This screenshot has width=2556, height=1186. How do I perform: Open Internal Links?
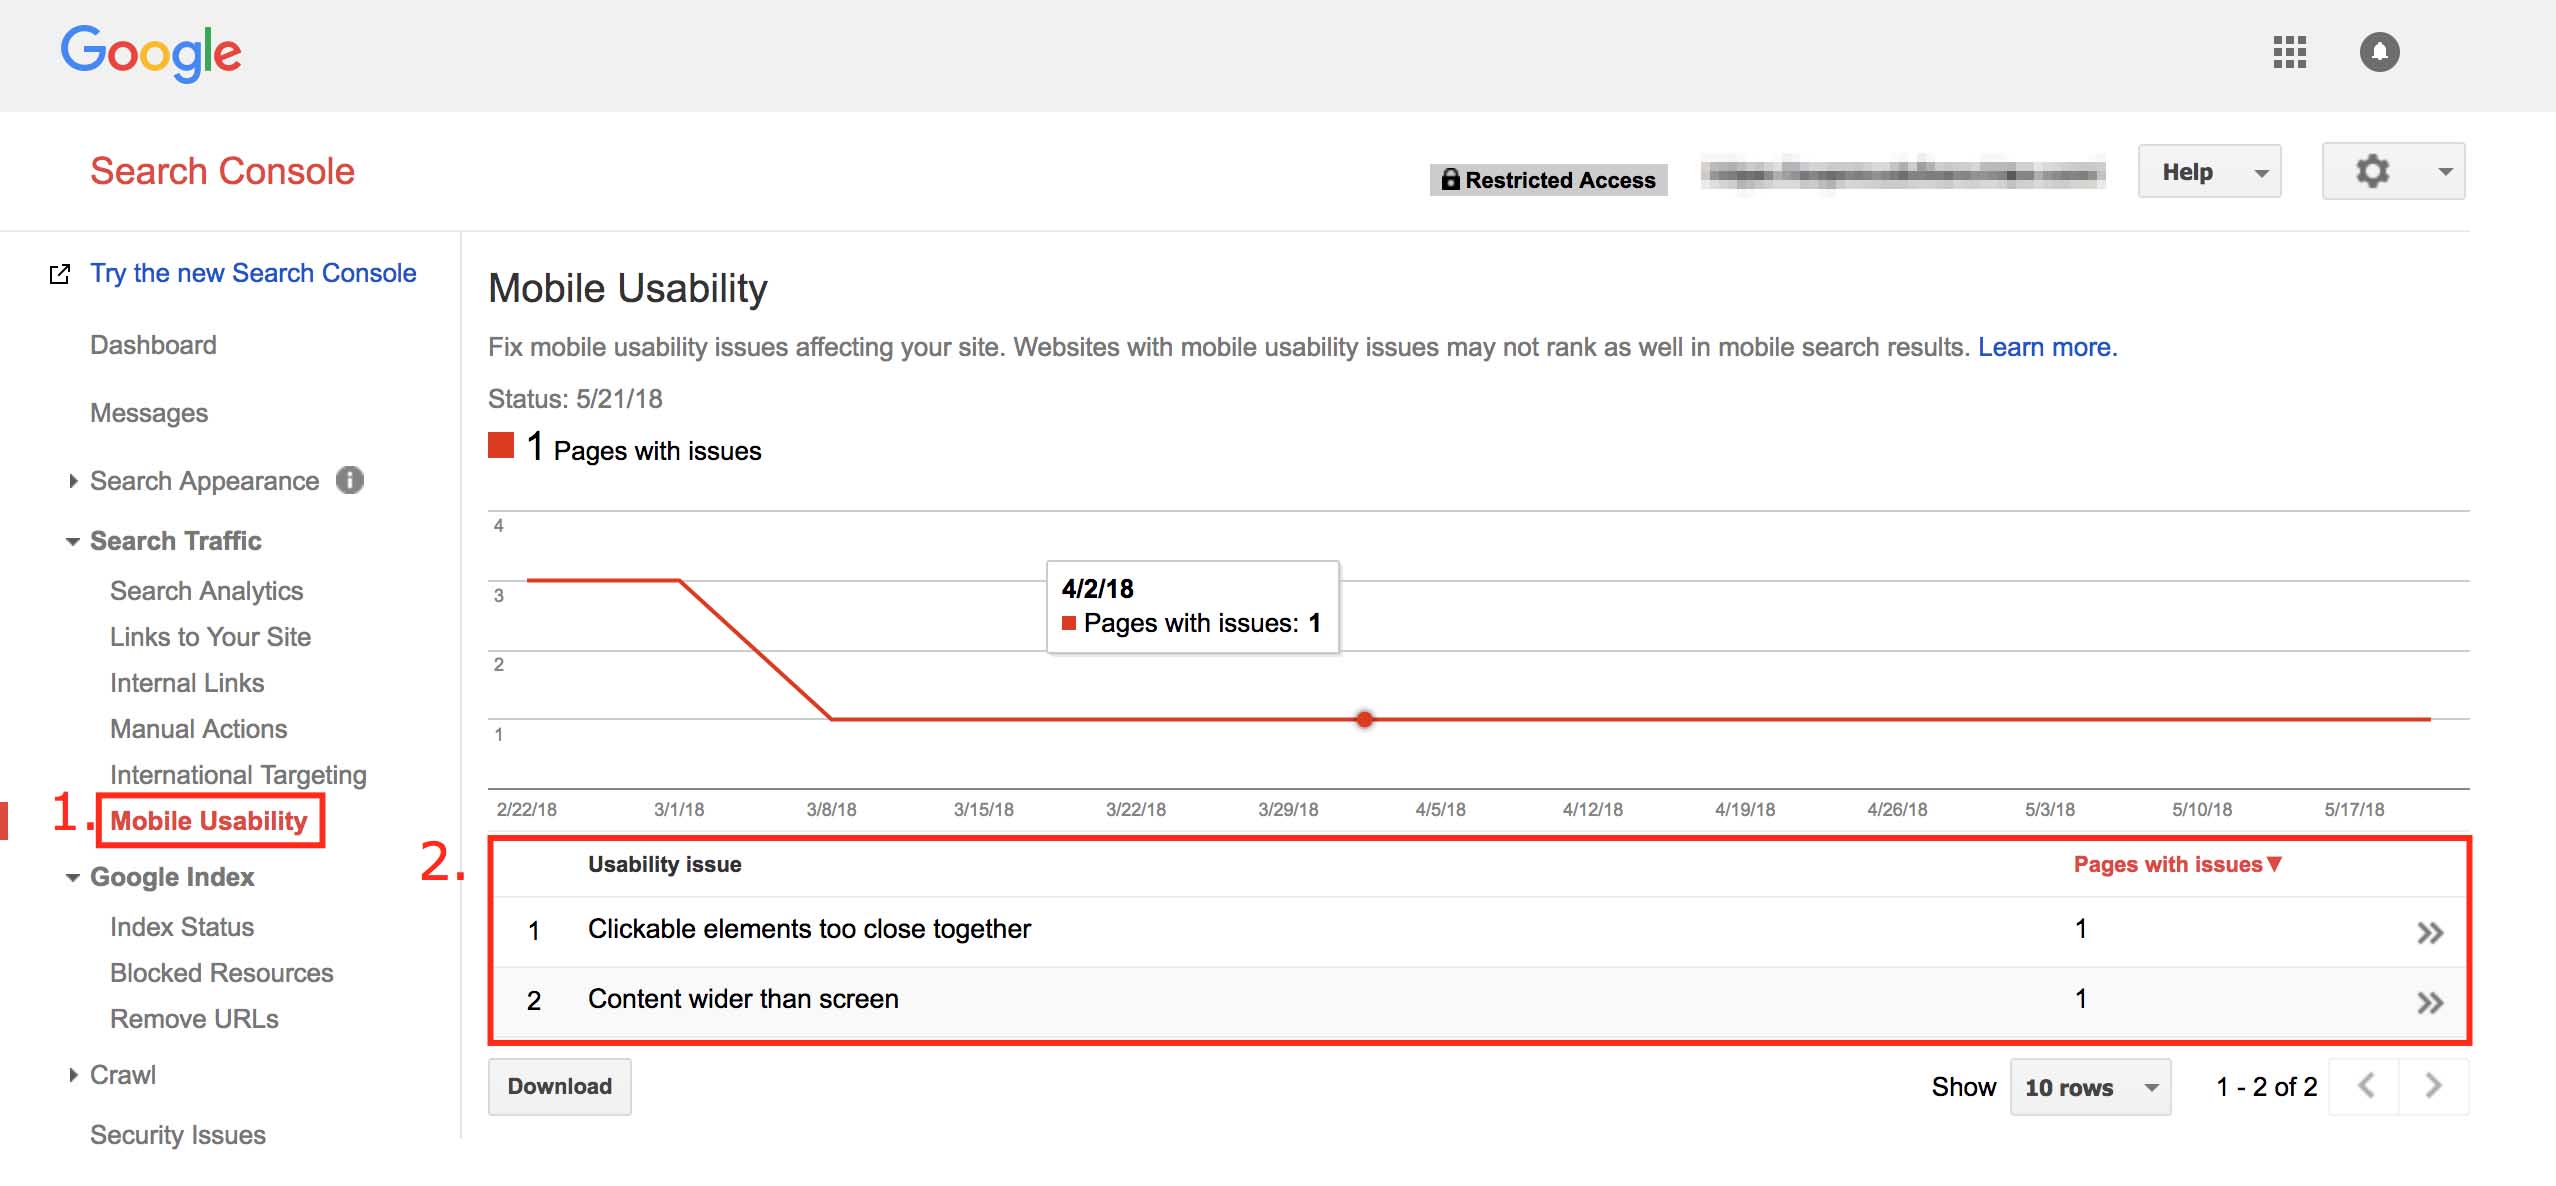[187, 683]
